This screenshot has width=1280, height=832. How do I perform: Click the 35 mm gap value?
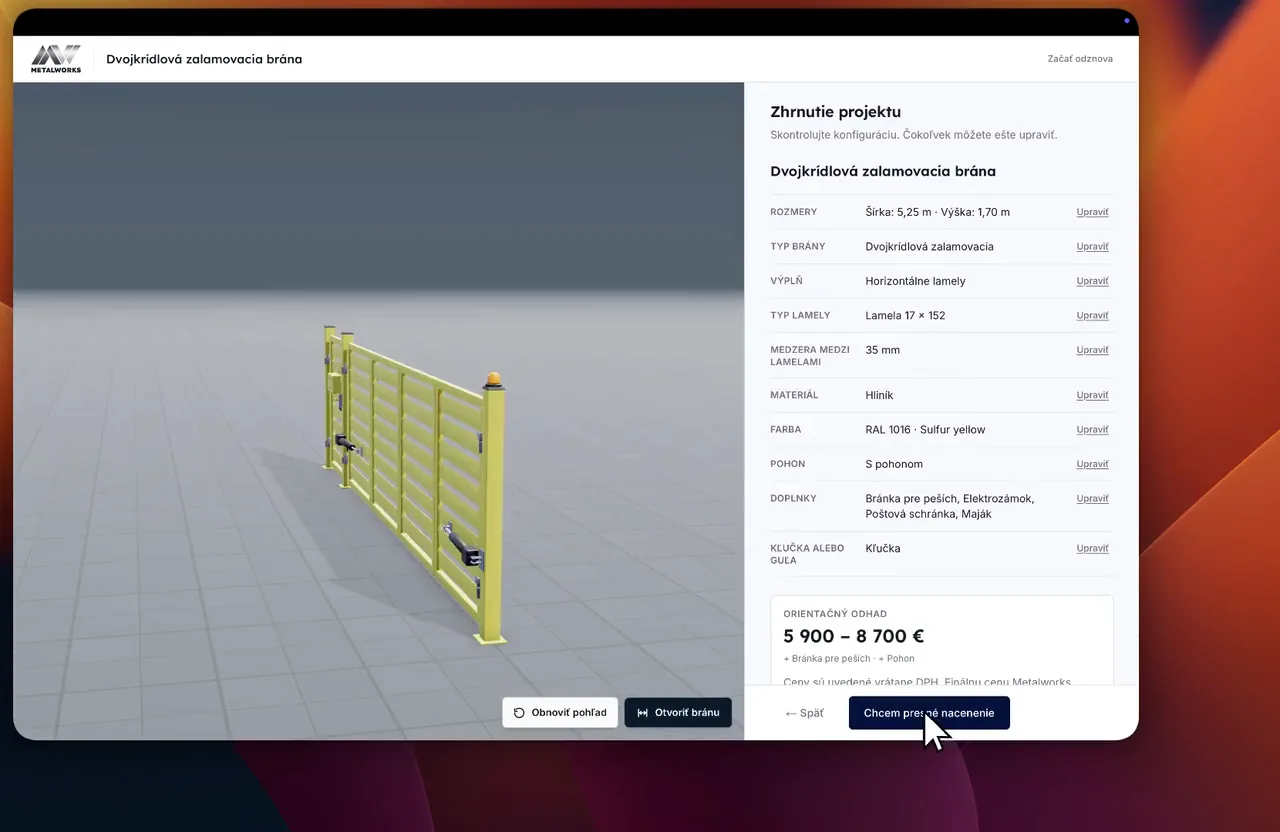pos(882,350)
